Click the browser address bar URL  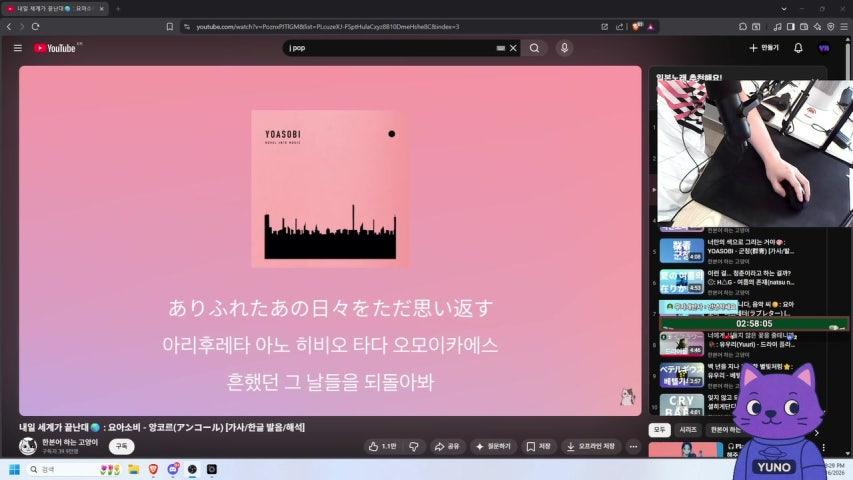pyautogui.click(x=327, y=26)
